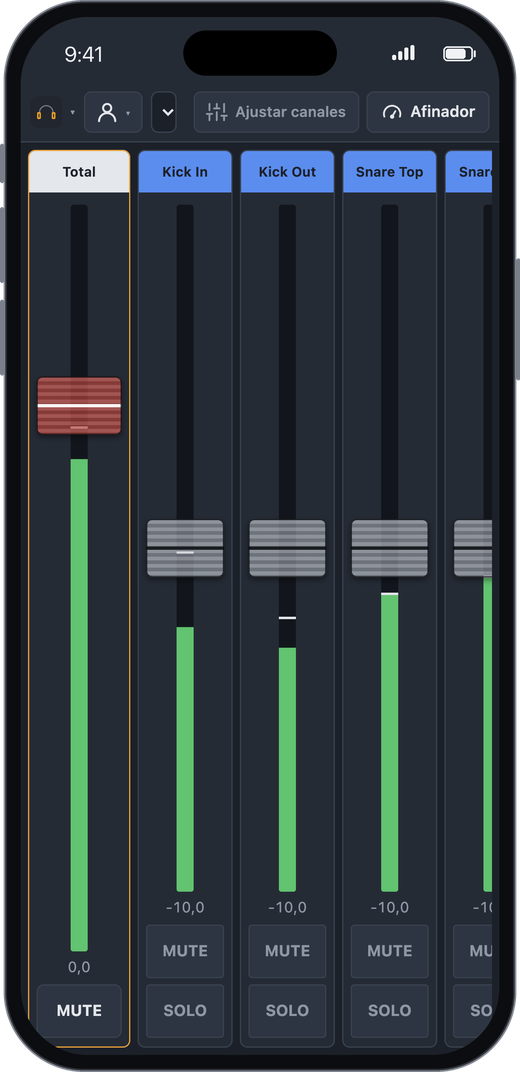Click the sliders icon in Ajustar canales
Viewport: 520px width, 1072px height.
click(x=217, y=112)
